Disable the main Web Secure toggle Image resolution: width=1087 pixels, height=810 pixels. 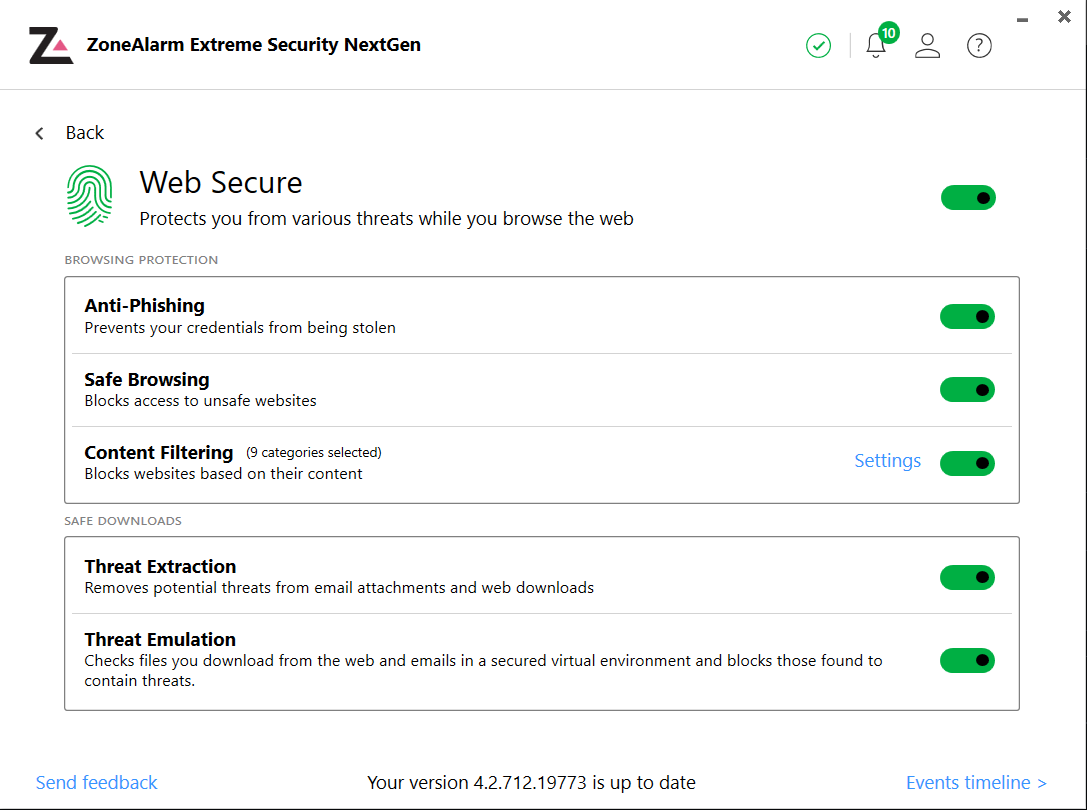[968, 197]
